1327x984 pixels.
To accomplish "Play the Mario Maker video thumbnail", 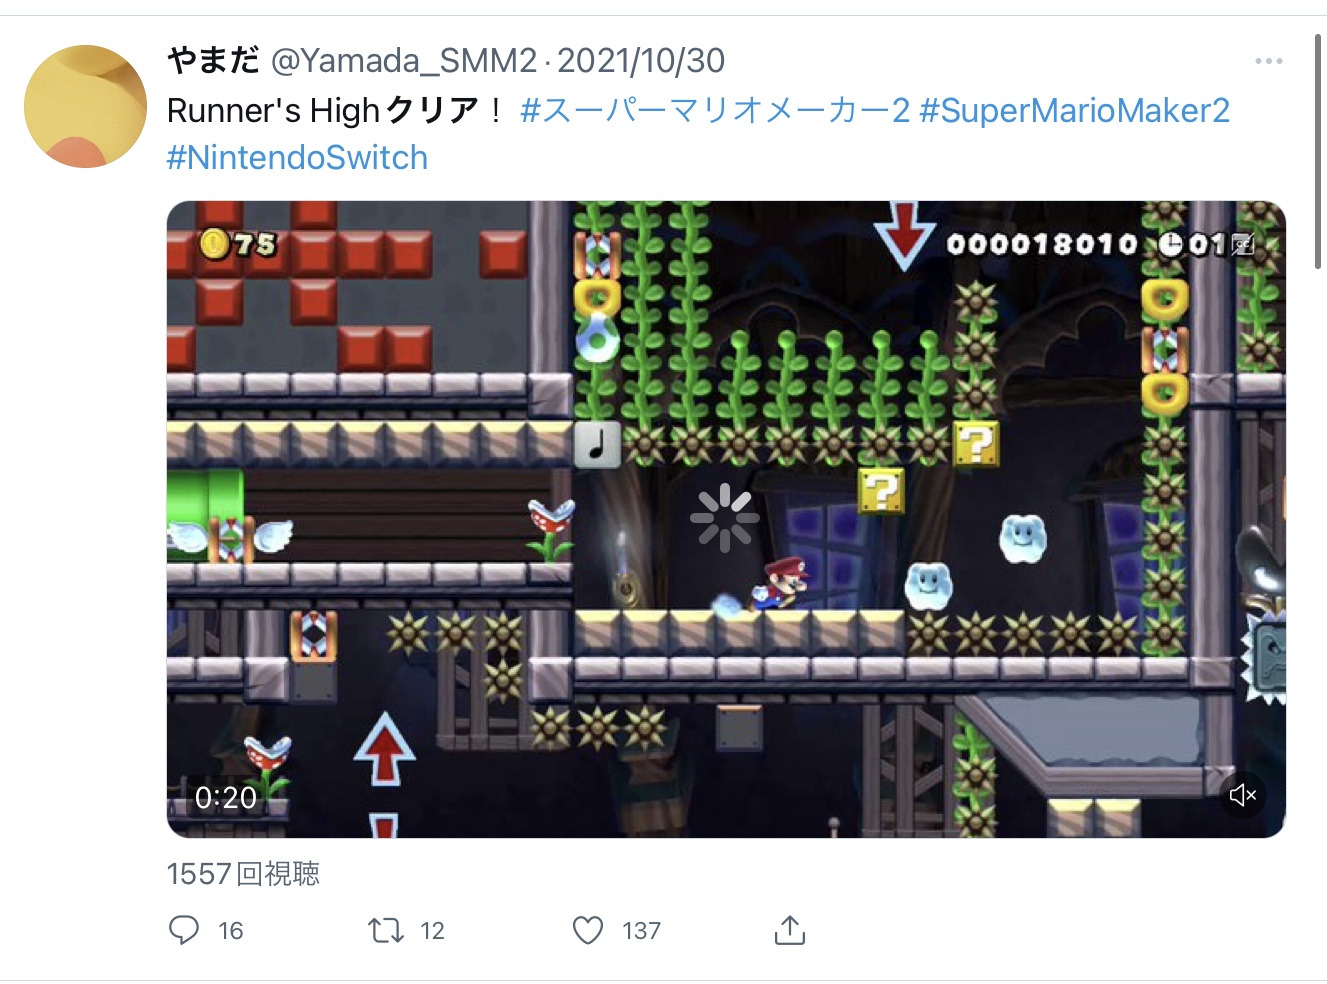I will click(x=726, y=519).
